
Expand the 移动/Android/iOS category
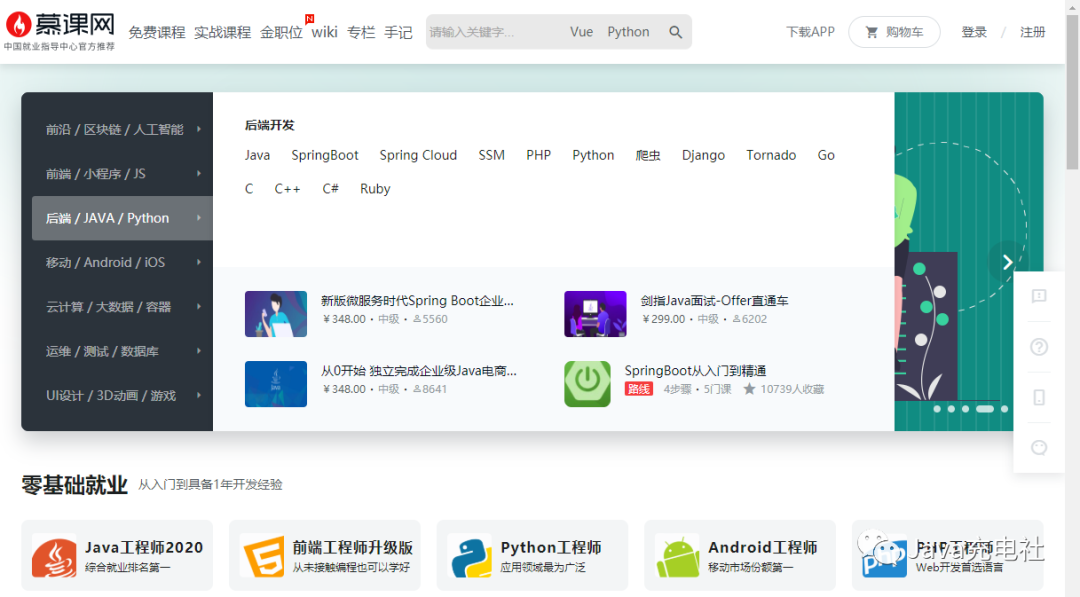pos(113,262)
